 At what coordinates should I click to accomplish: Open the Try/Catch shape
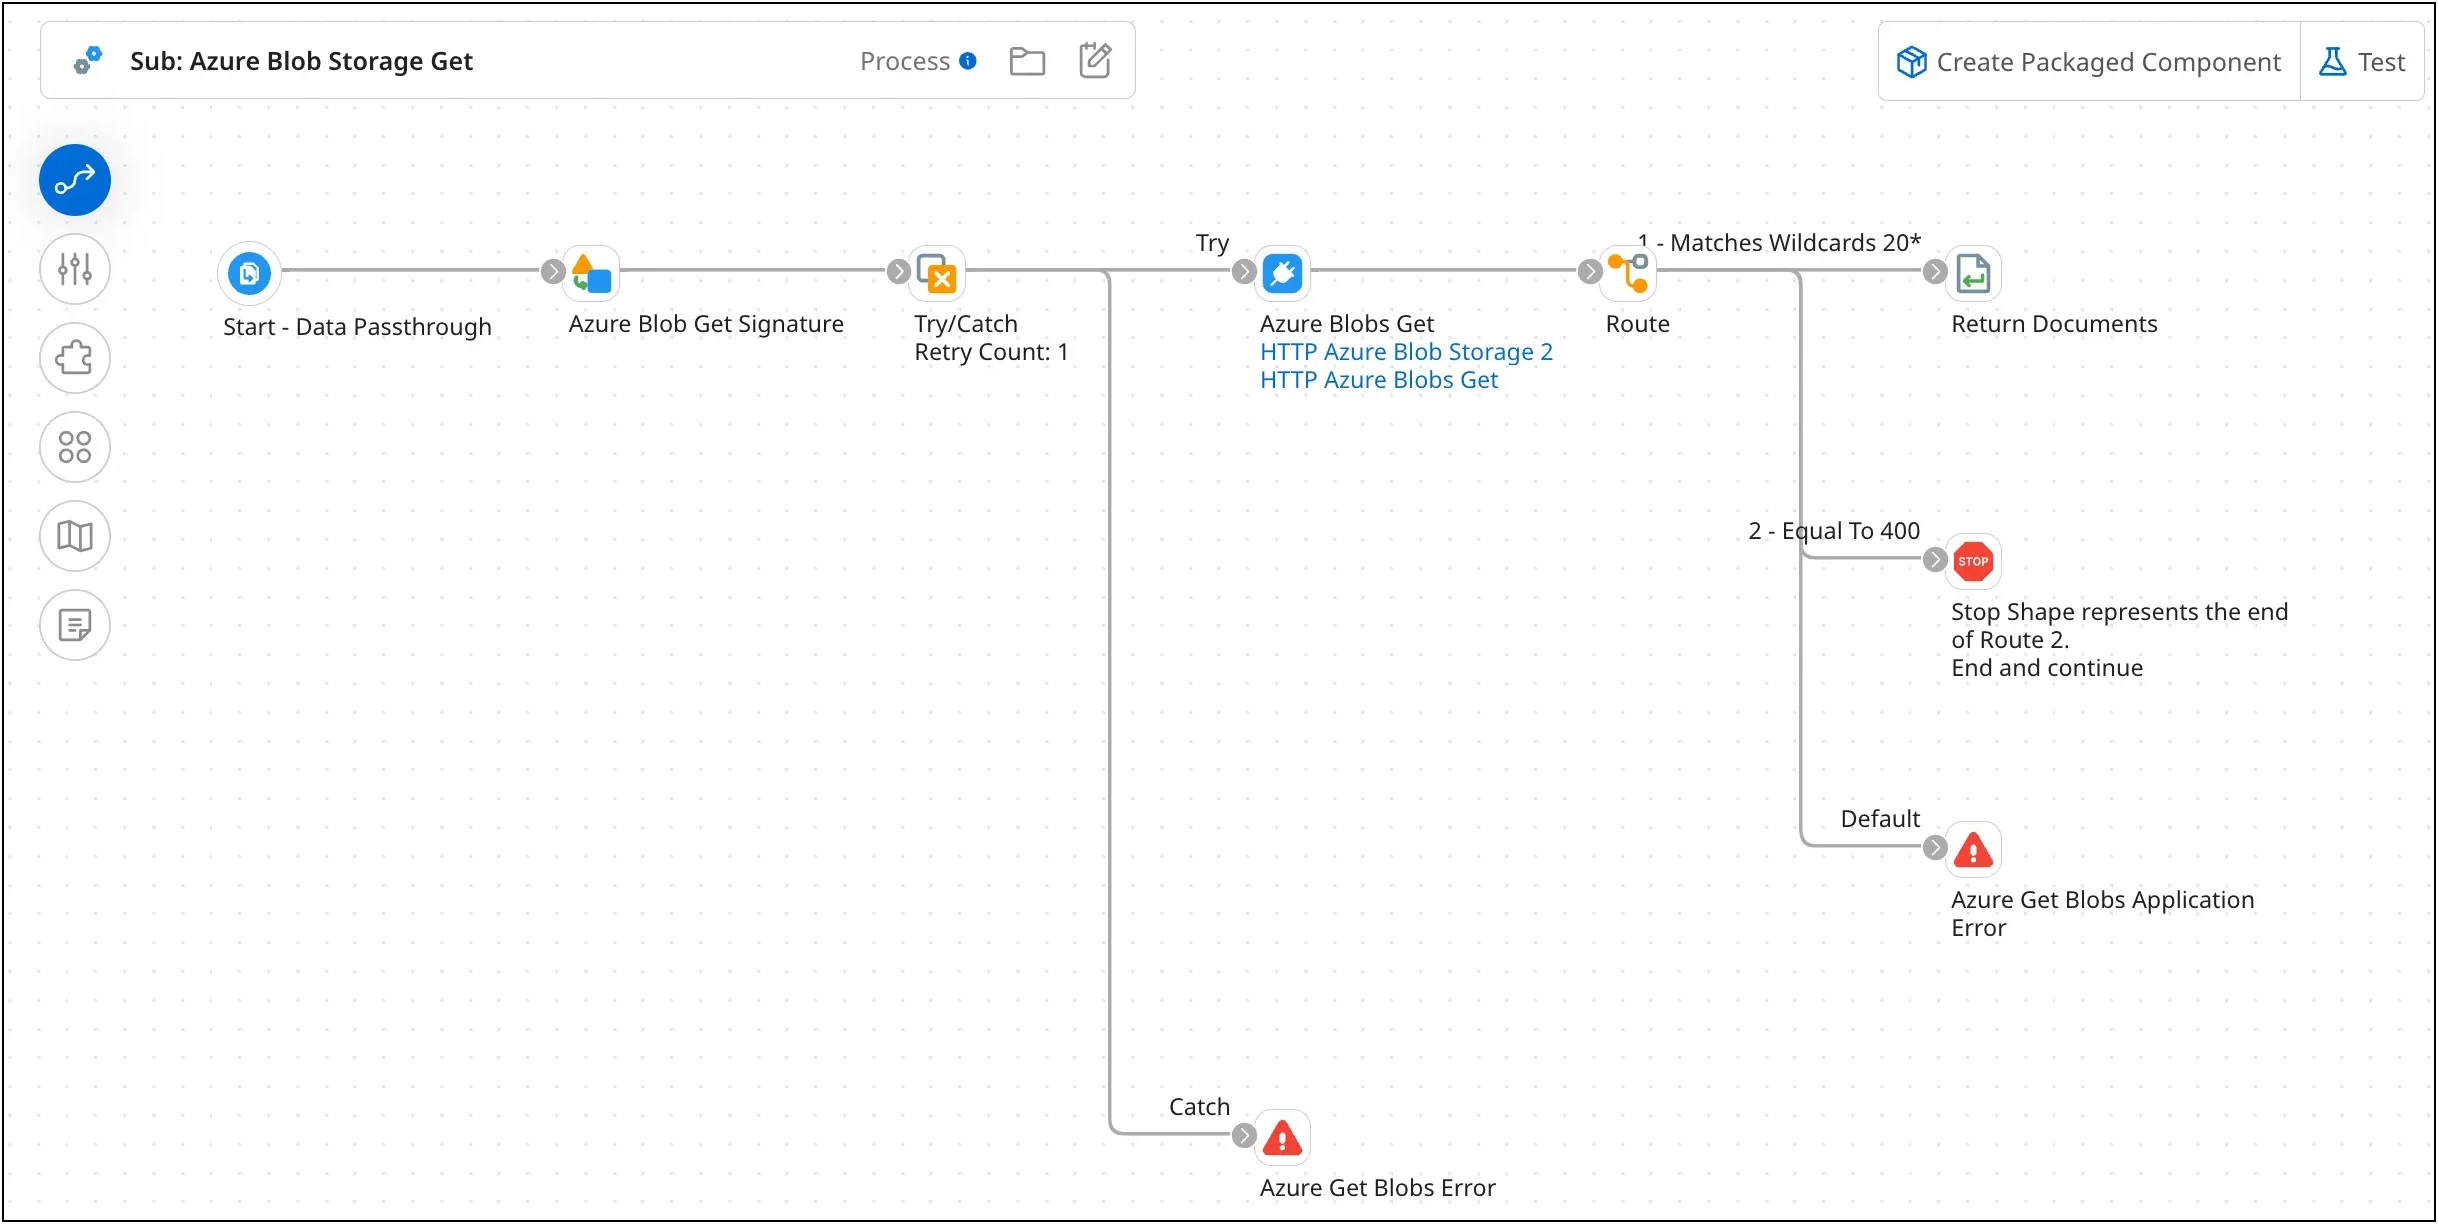pyautogui.click(x=936, y=272)
